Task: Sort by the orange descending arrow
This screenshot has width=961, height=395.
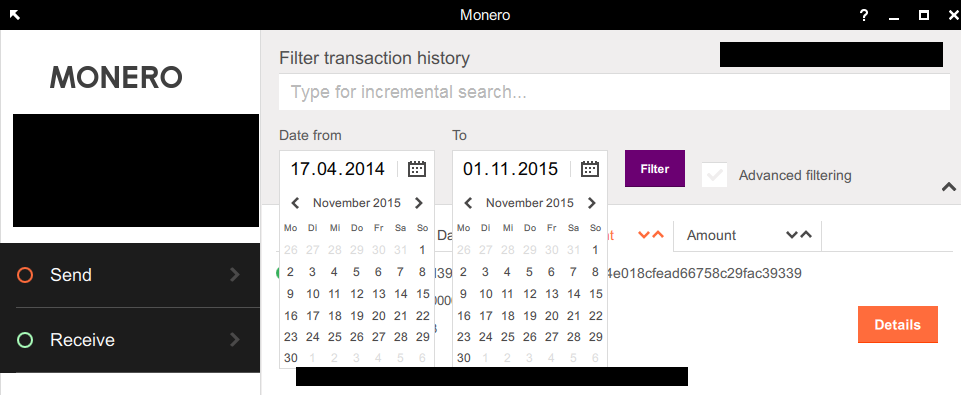Action: point(644,235)
